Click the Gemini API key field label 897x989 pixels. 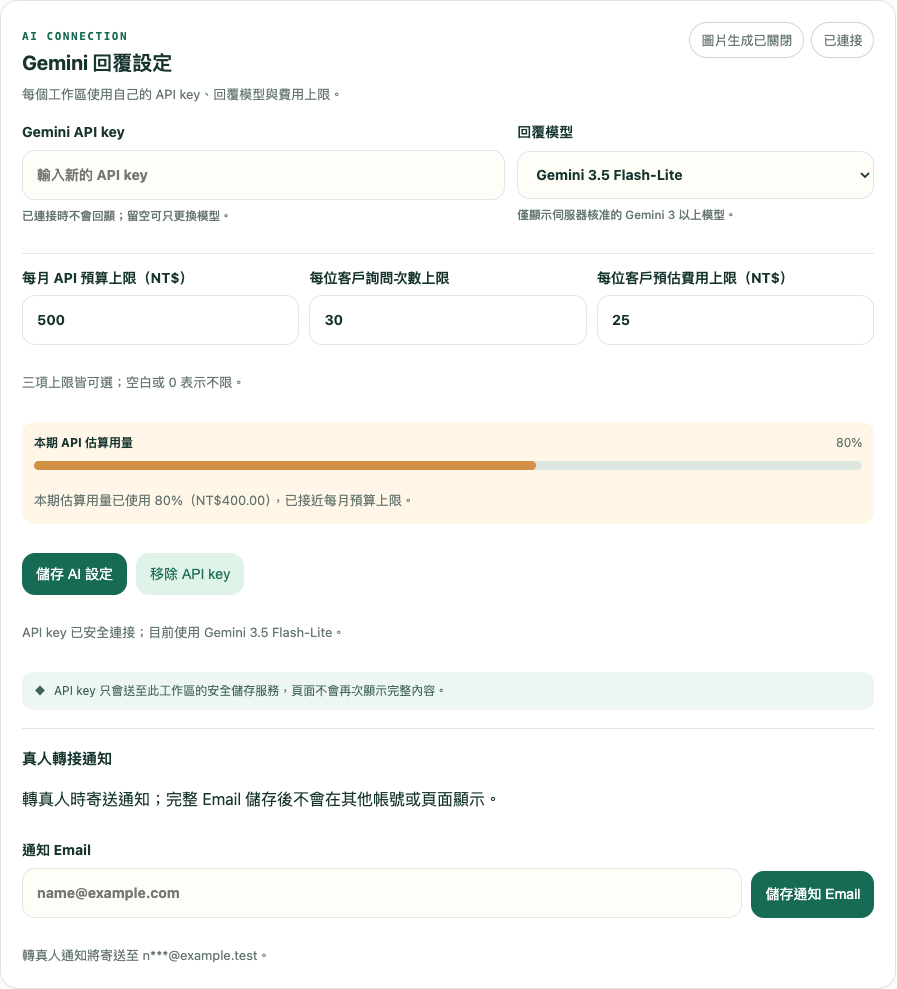click(x=73, y=132)
